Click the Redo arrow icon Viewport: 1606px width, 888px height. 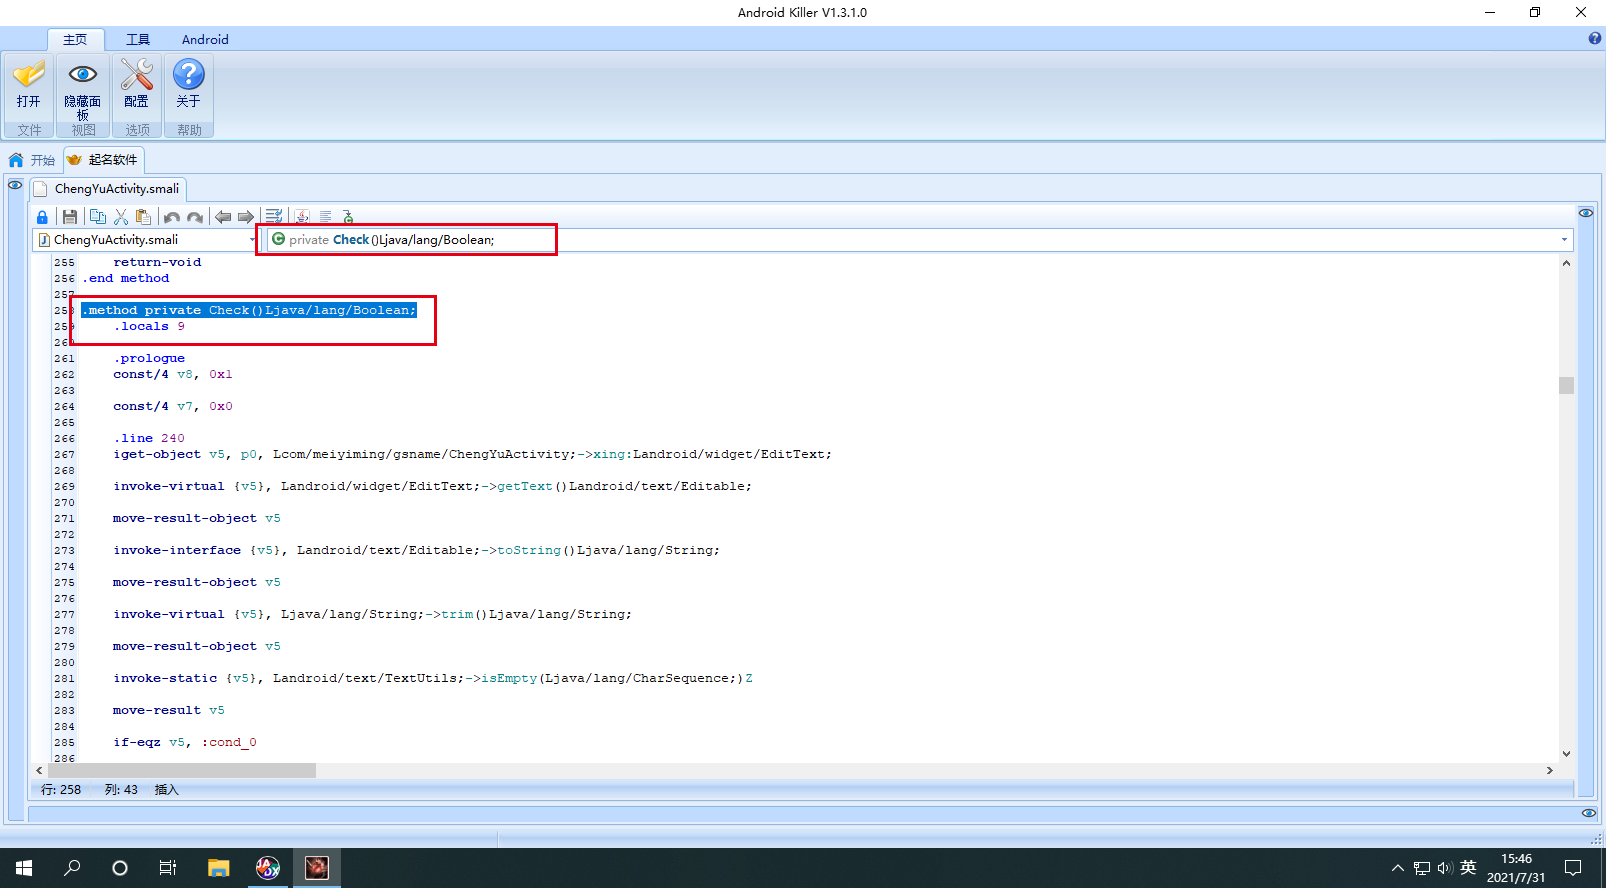tap(195, 217)
